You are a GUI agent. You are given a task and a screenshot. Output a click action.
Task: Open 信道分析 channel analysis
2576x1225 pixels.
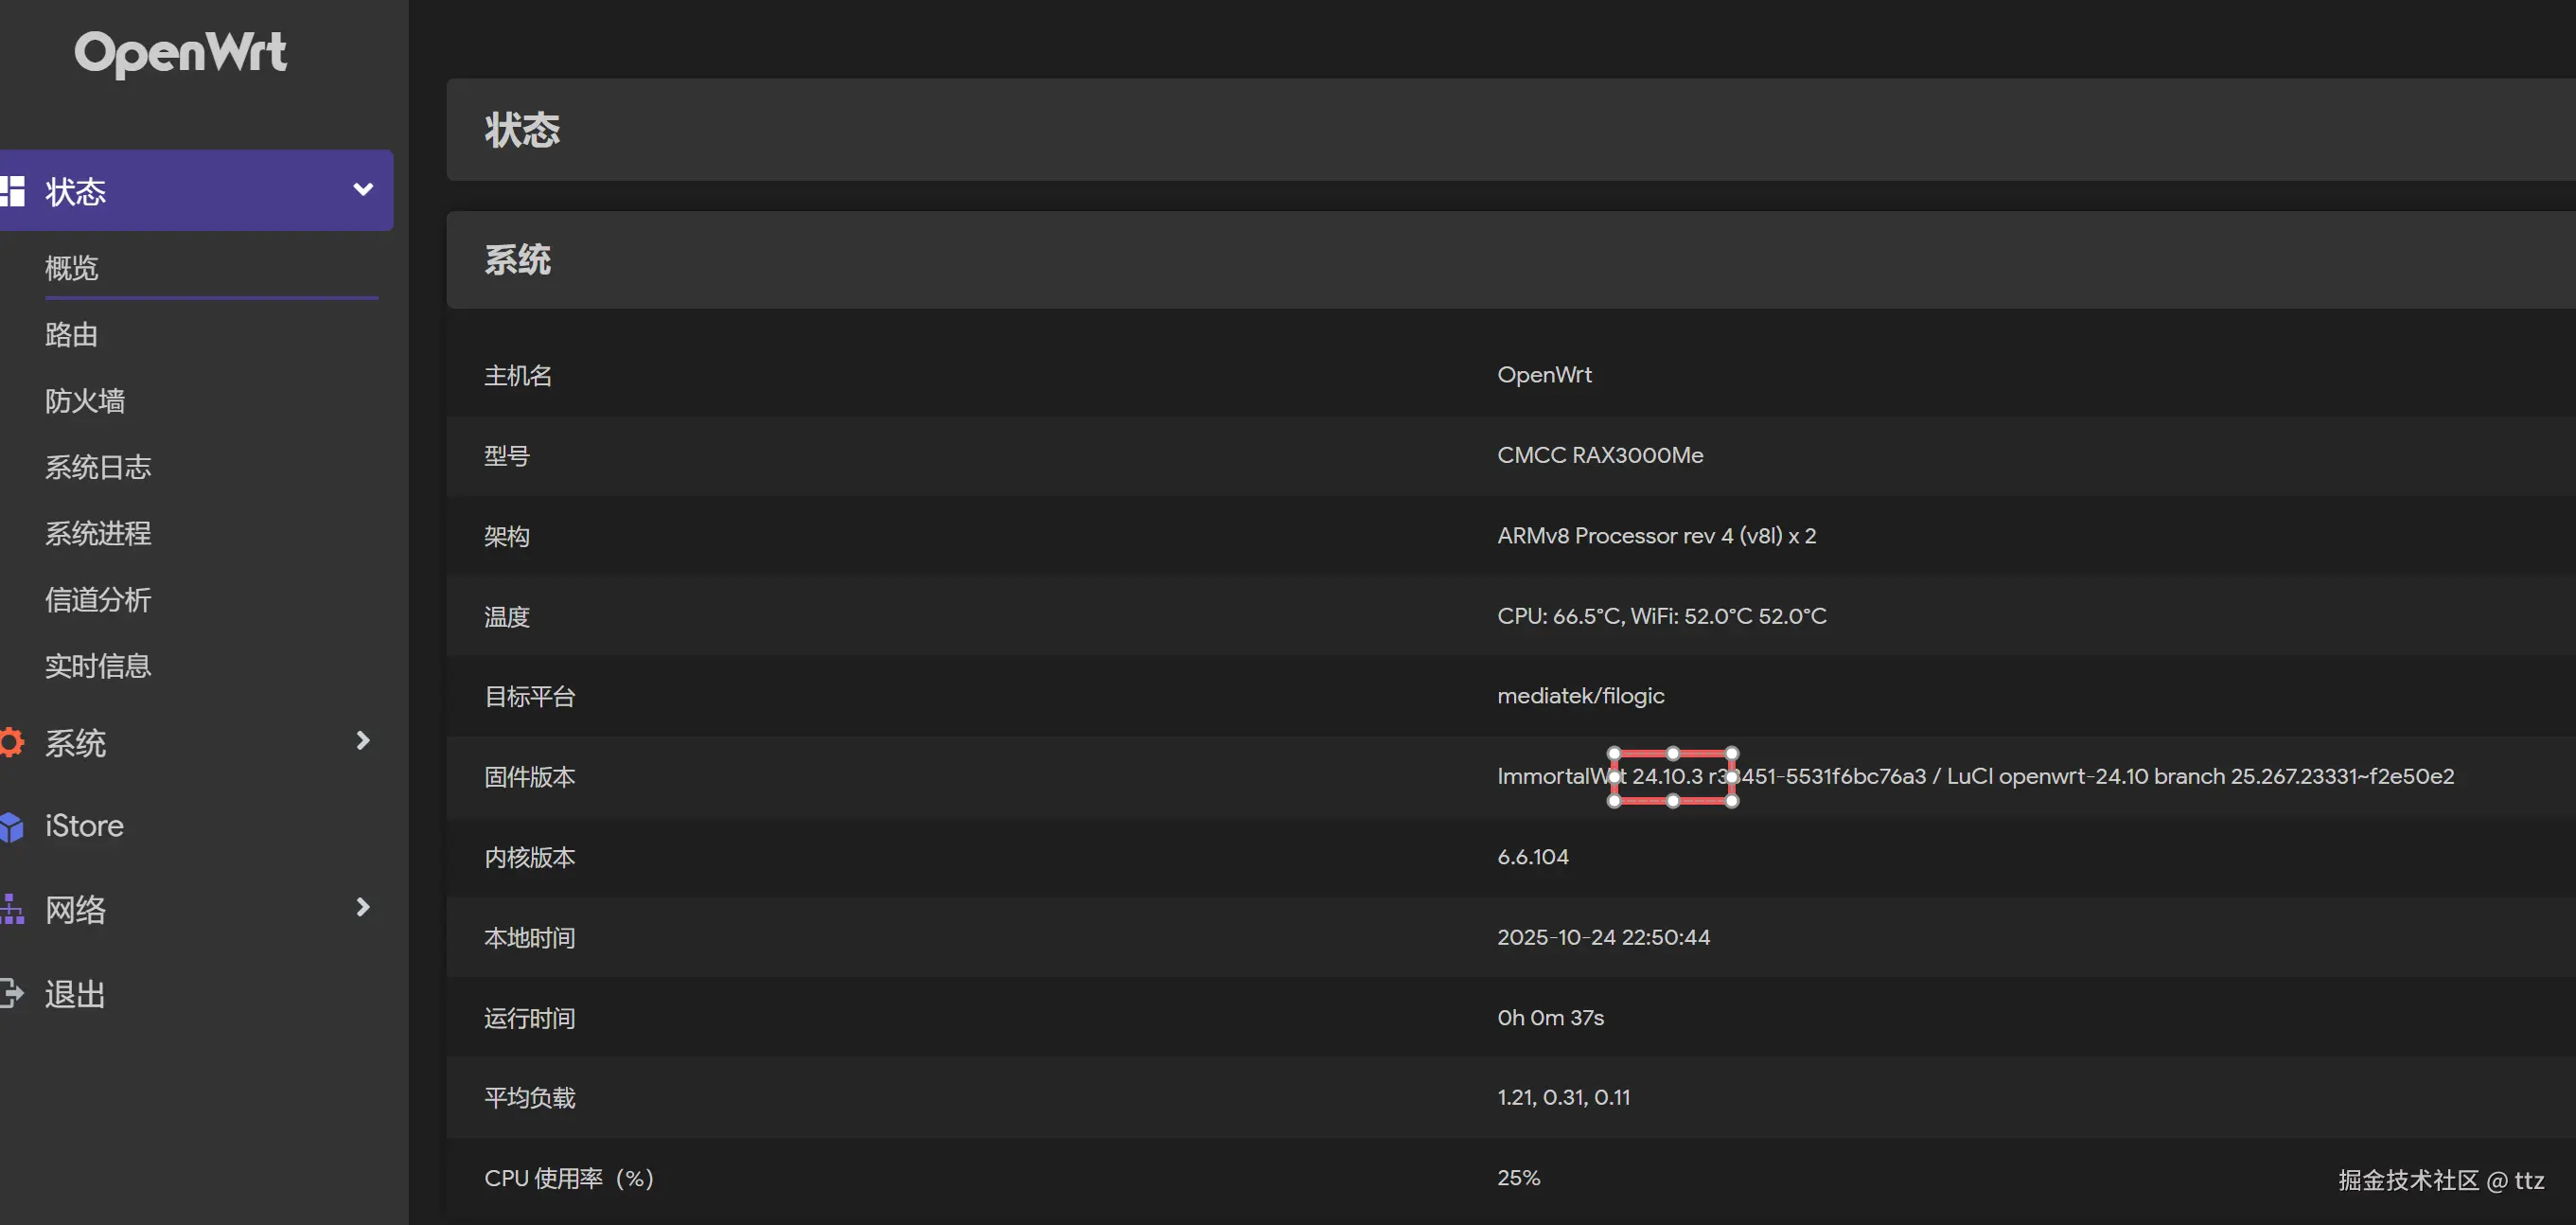click(98, 600)
